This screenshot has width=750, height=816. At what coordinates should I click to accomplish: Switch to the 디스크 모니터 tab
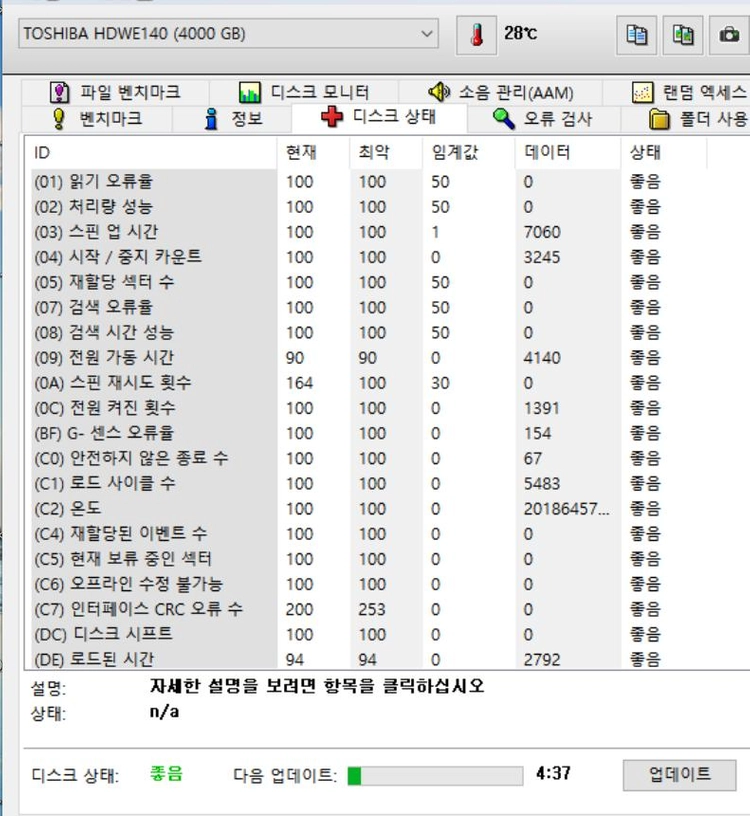pyautogui.click(x=304, y=93)
